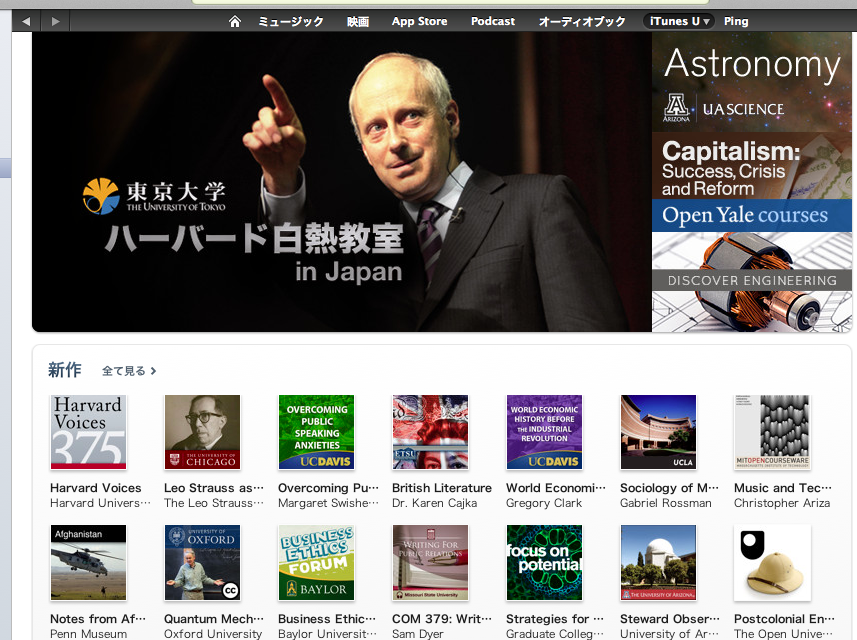Click the Quantum Mech… title link
The image size is (857, 640).
(214, 619)
